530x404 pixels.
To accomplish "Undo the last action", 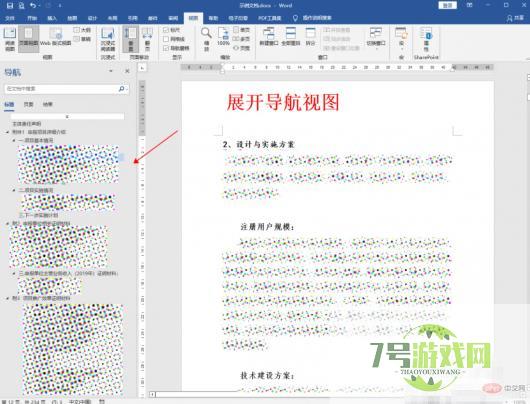I will 33,5.
